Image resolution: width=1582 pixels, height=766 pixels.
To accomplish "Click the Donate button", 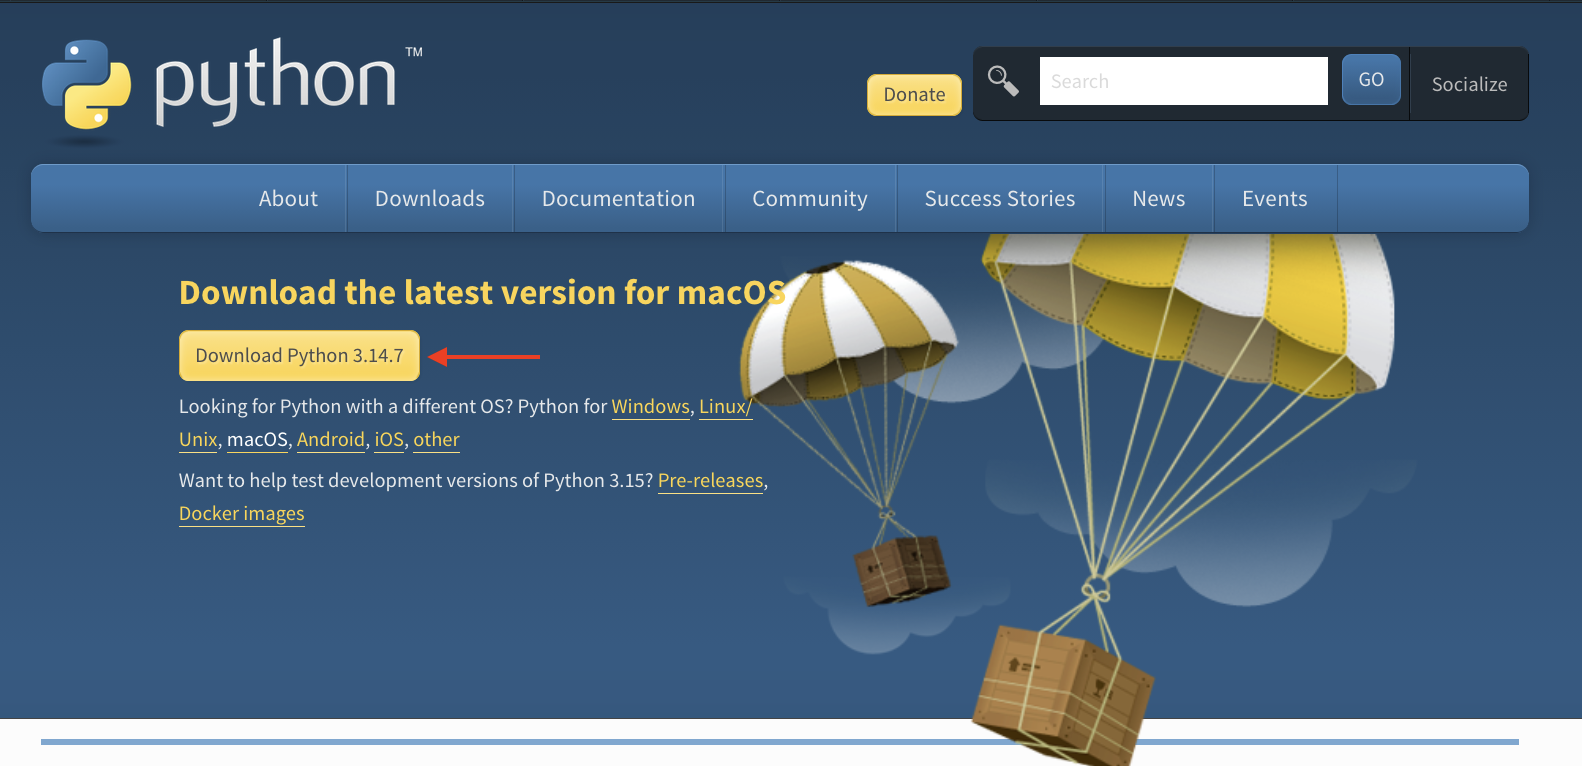I will 914,95.
